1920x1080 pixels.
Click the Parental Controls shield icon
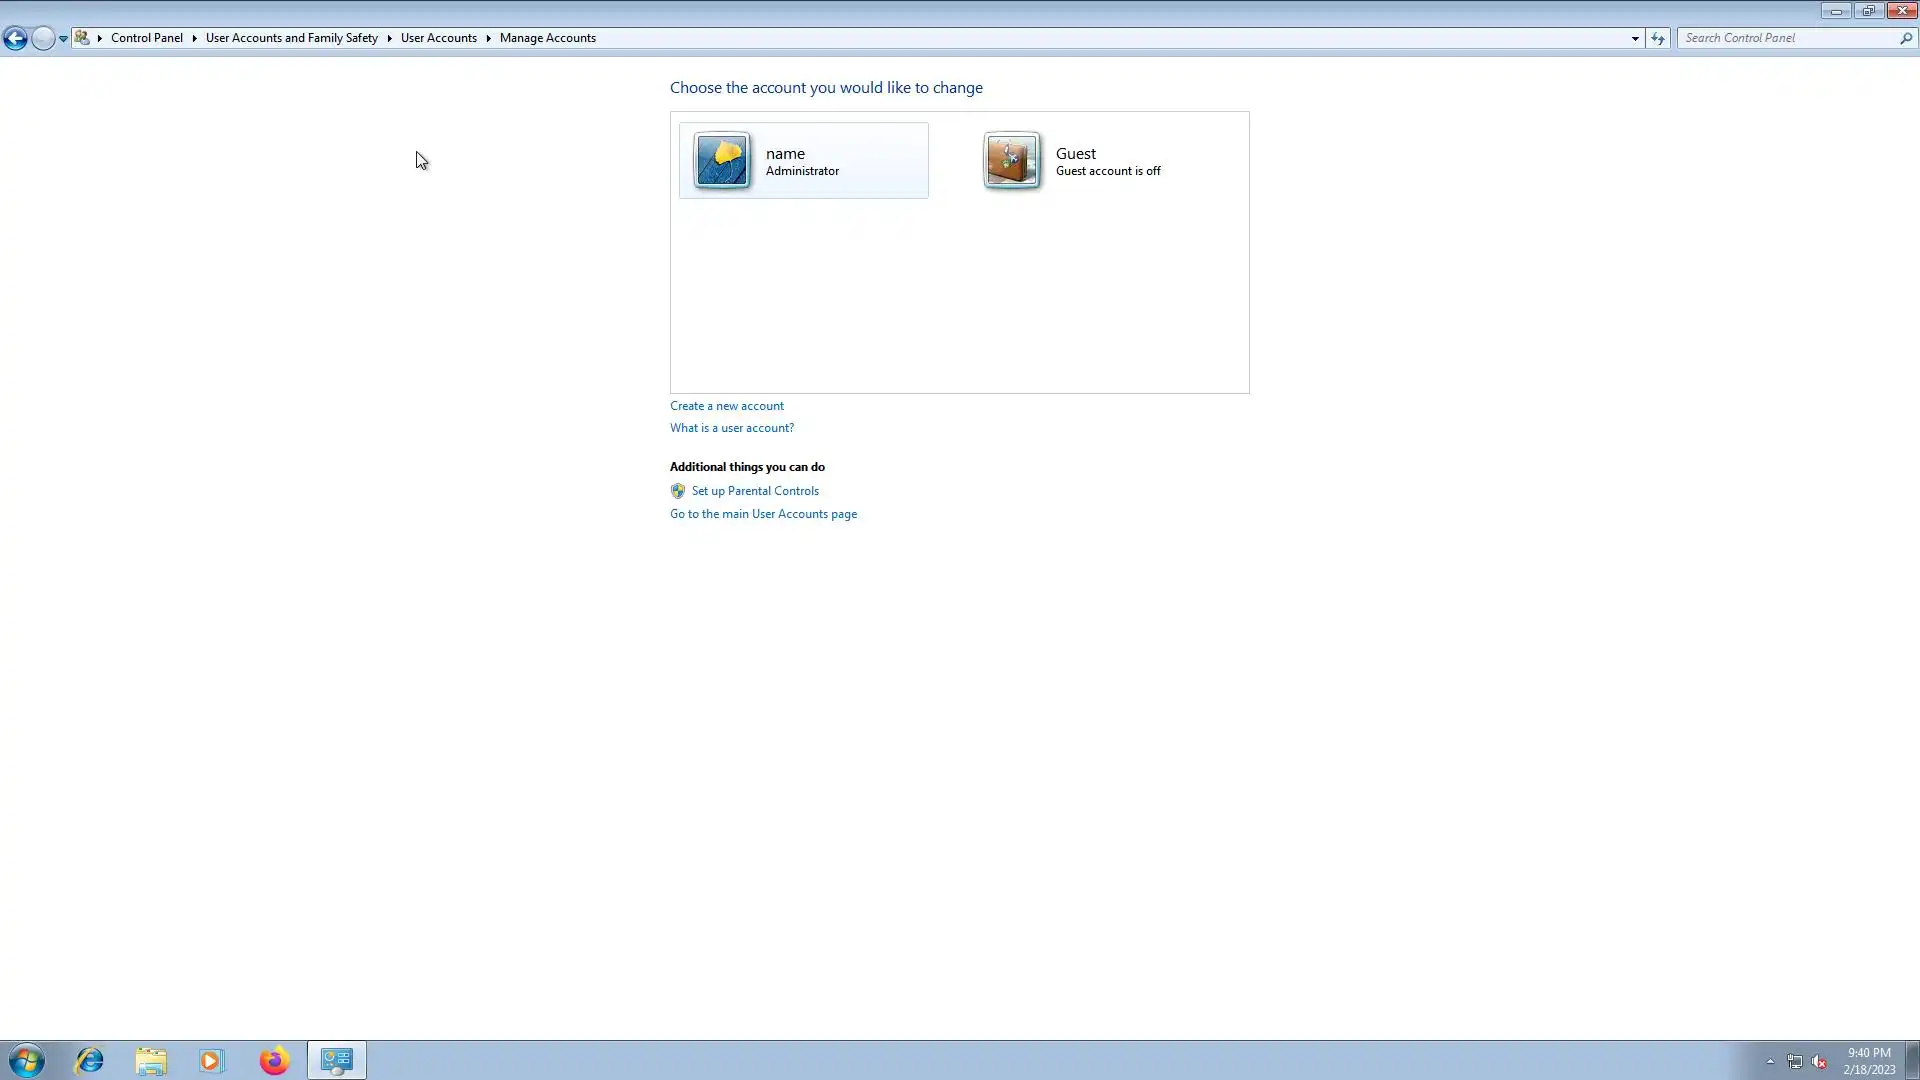tap(678, 491)
